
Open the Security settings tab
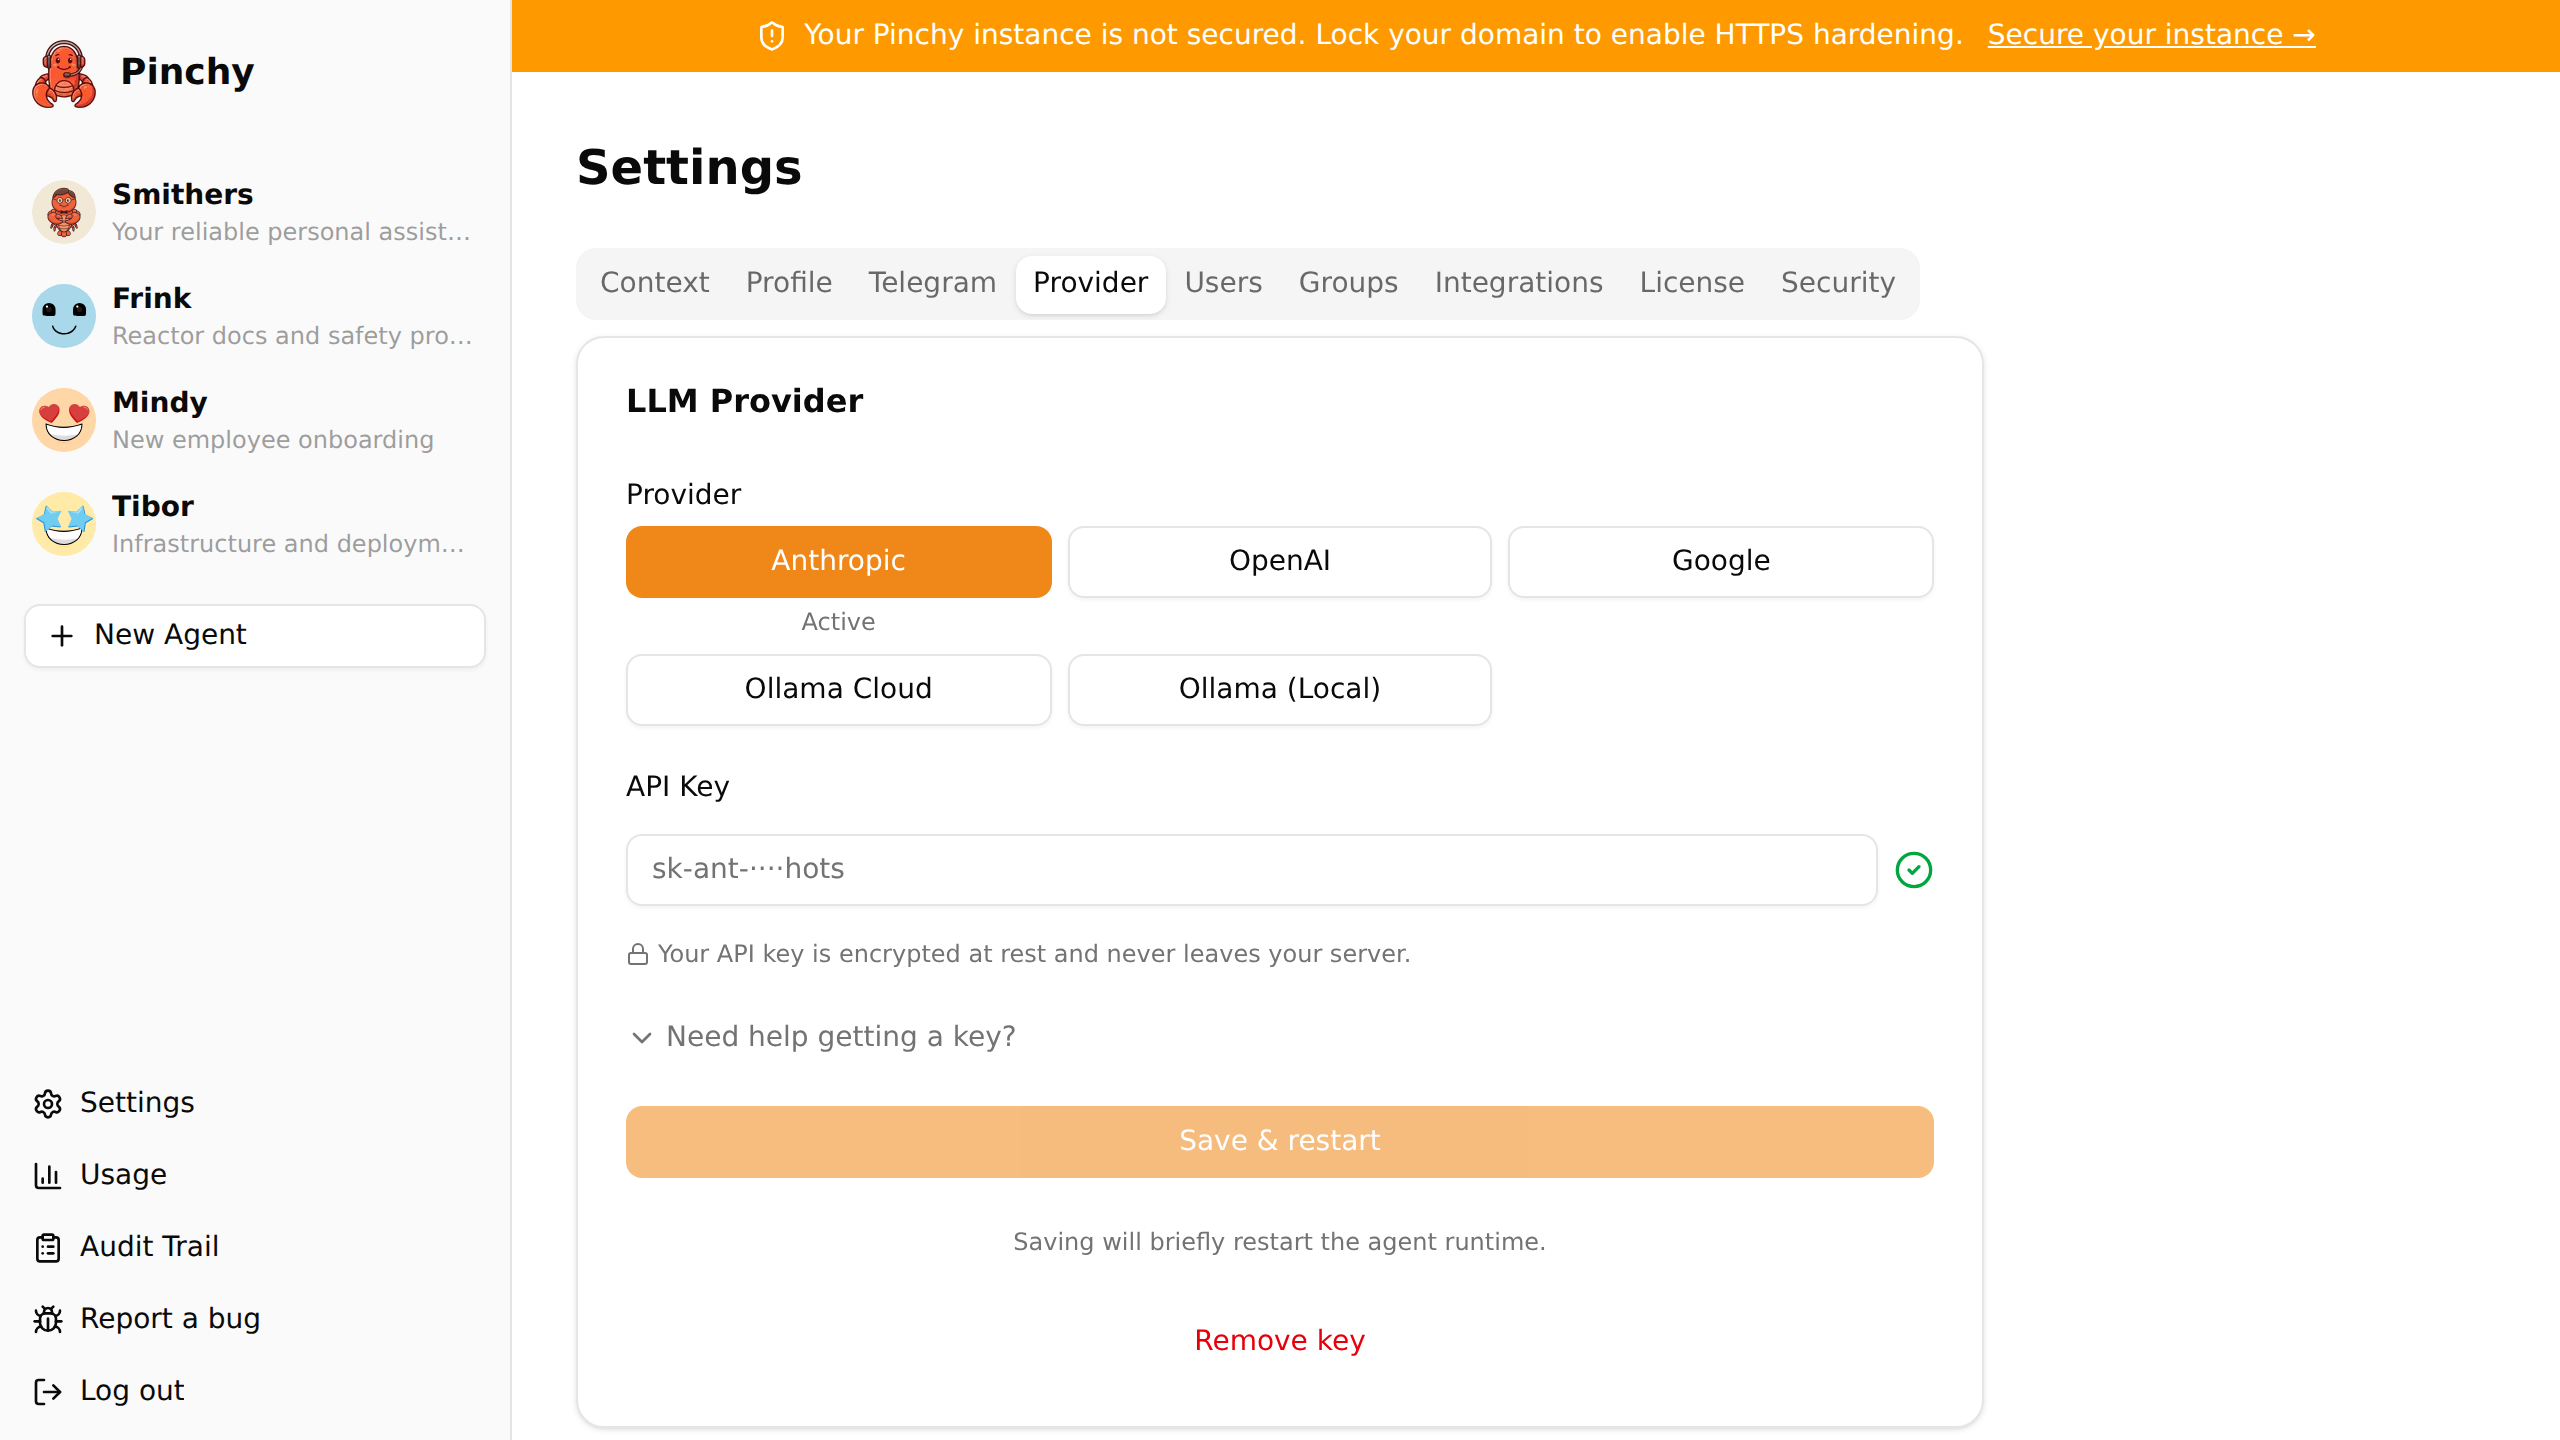pos(1837,283)
